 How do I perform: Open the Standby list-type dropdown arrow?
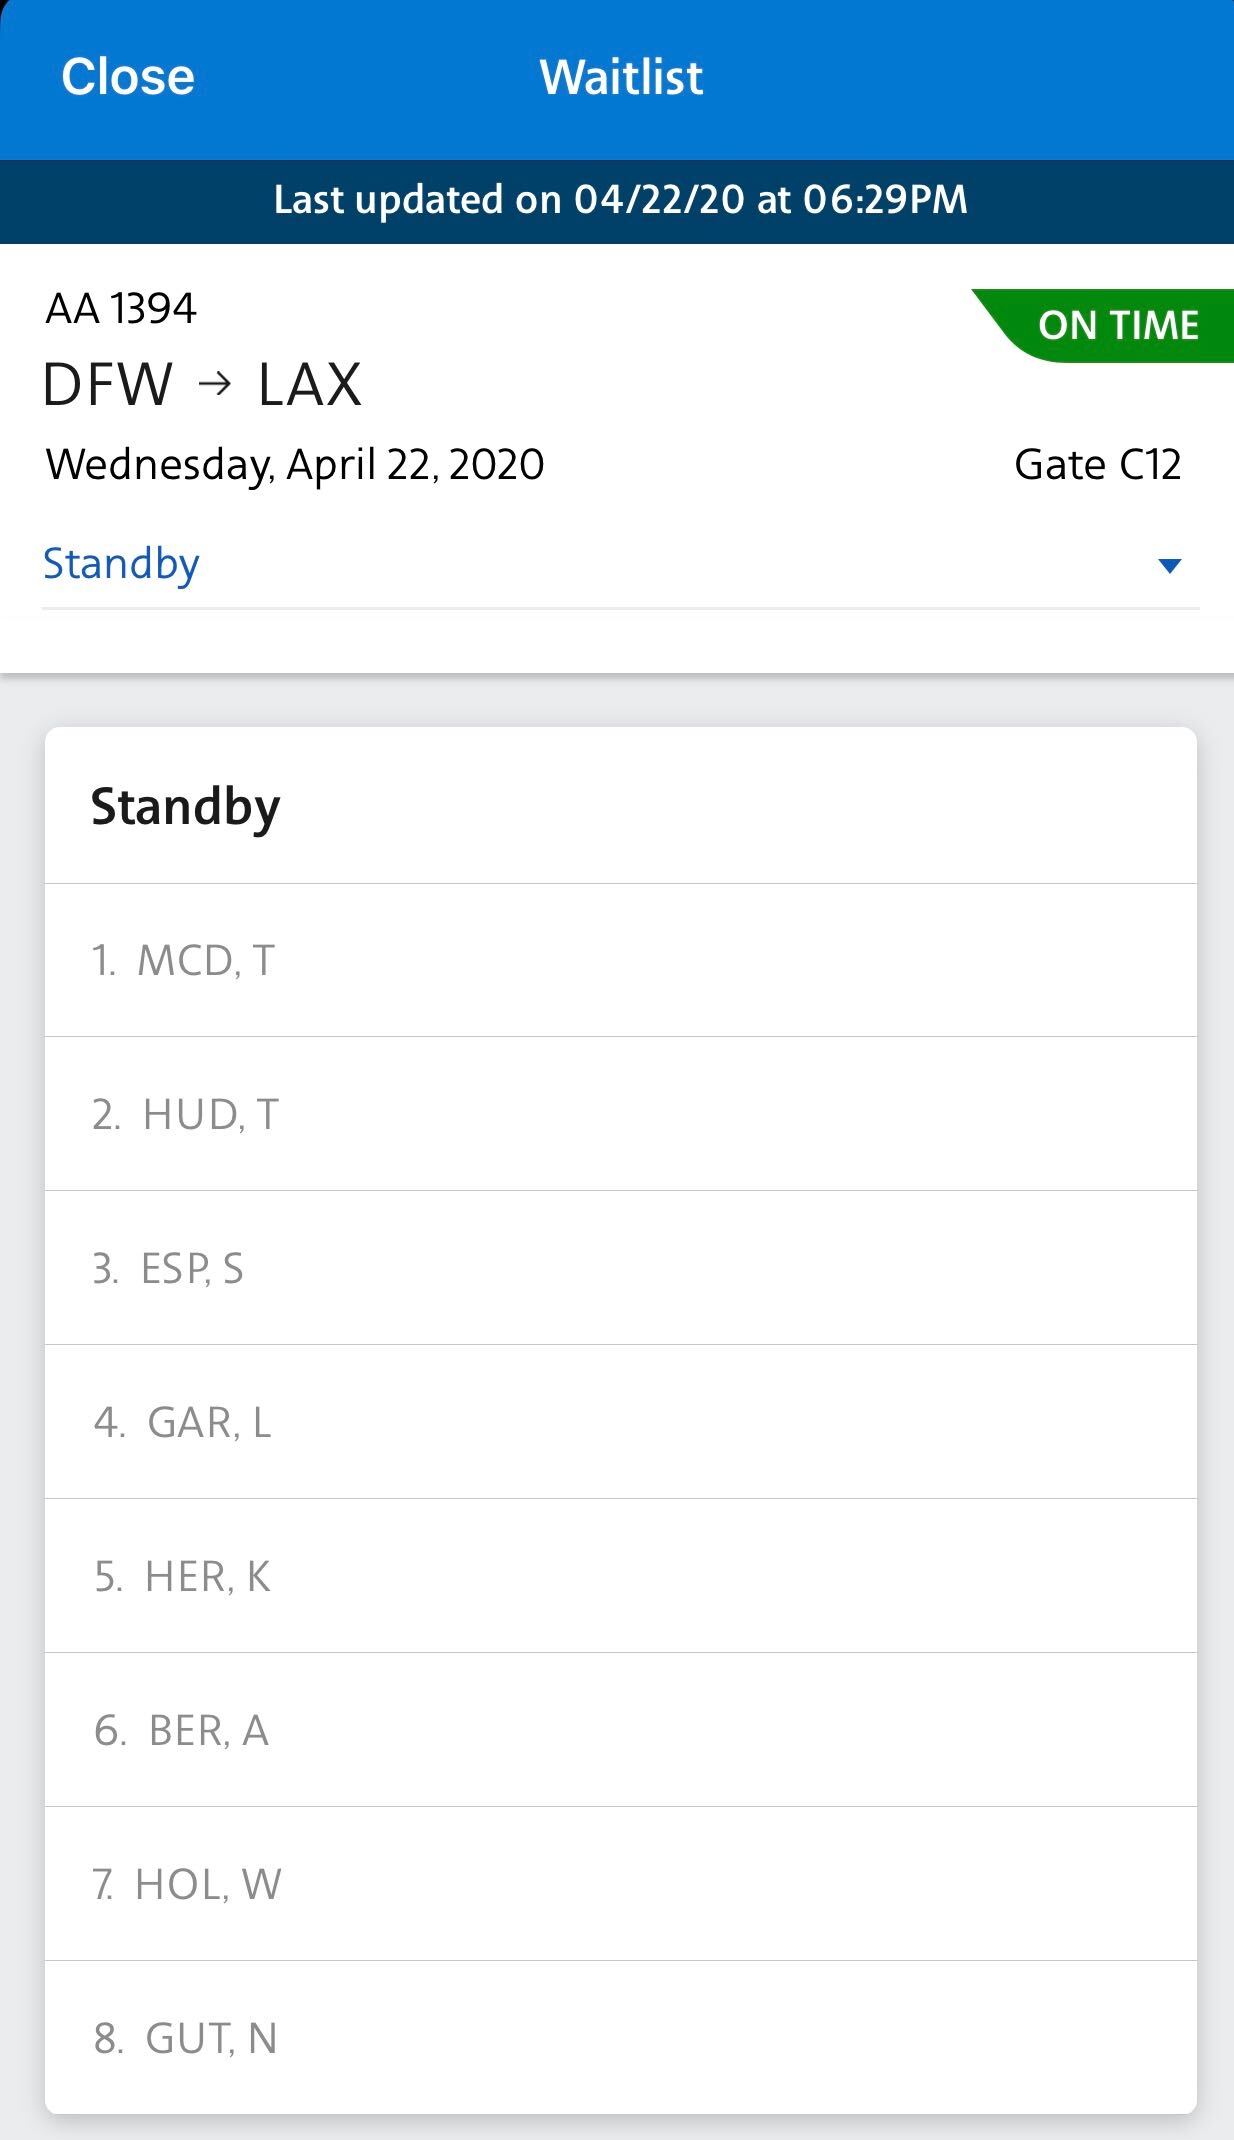(x=1169, y=566)
